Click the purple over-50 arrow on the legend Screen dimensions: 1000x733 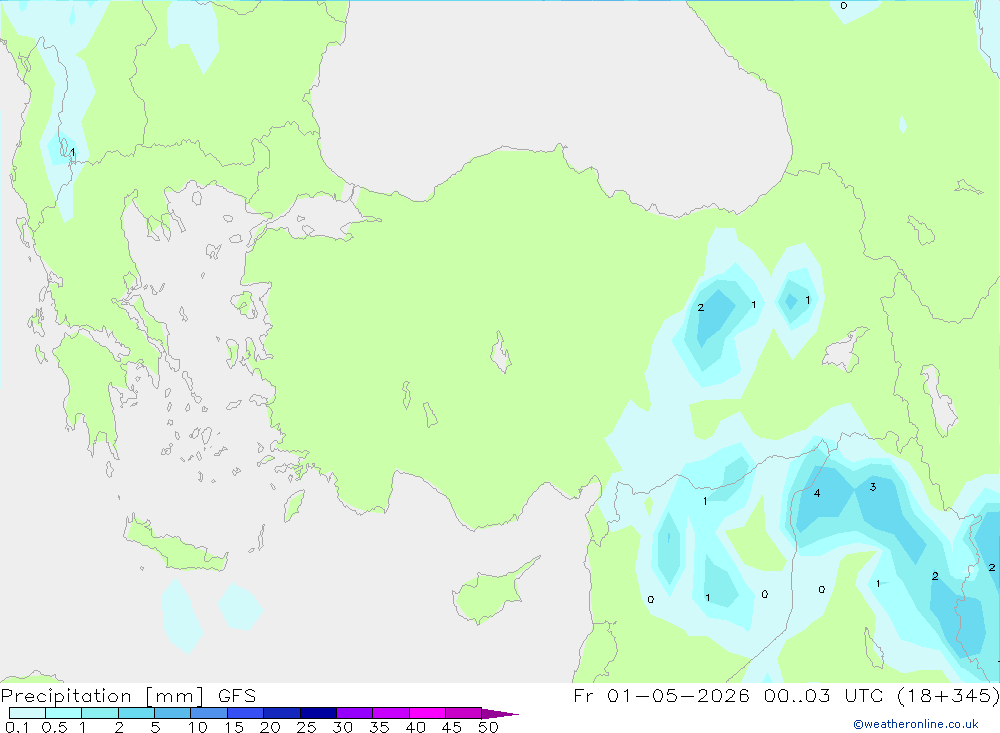pos(500,714)
